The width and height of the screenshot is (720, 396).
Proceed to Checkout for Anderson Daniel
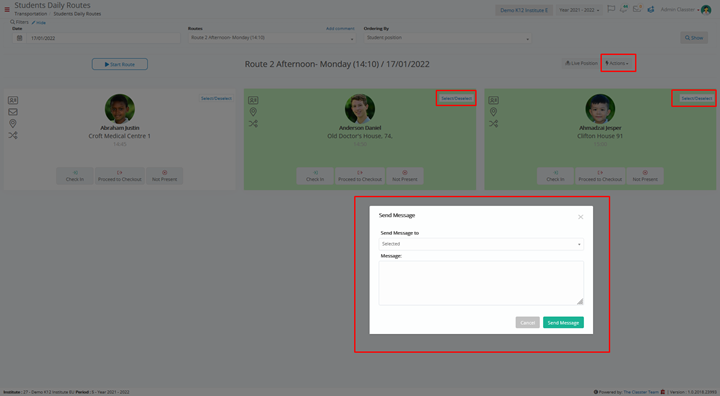(x=360, y=176)
